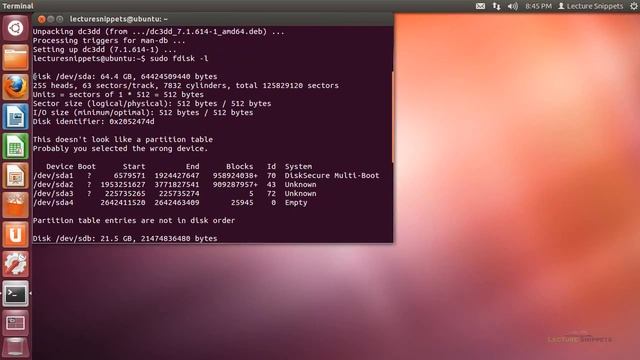Image resolution: width=640 pixels, height=360 pixels.
Task: Click the /dev/sda3 partition row
Action: (175, 193)
